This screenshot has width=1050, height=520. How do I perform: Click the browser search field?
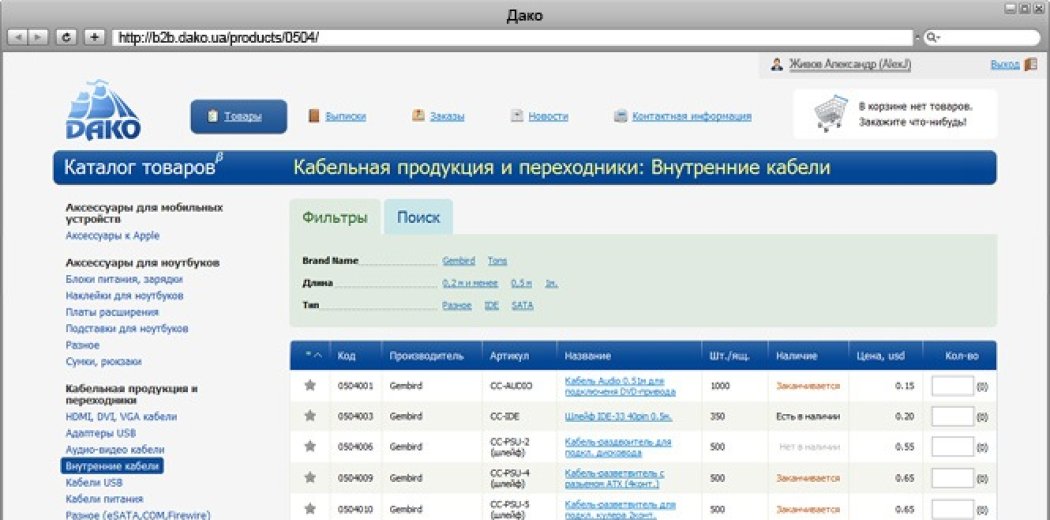982,37
